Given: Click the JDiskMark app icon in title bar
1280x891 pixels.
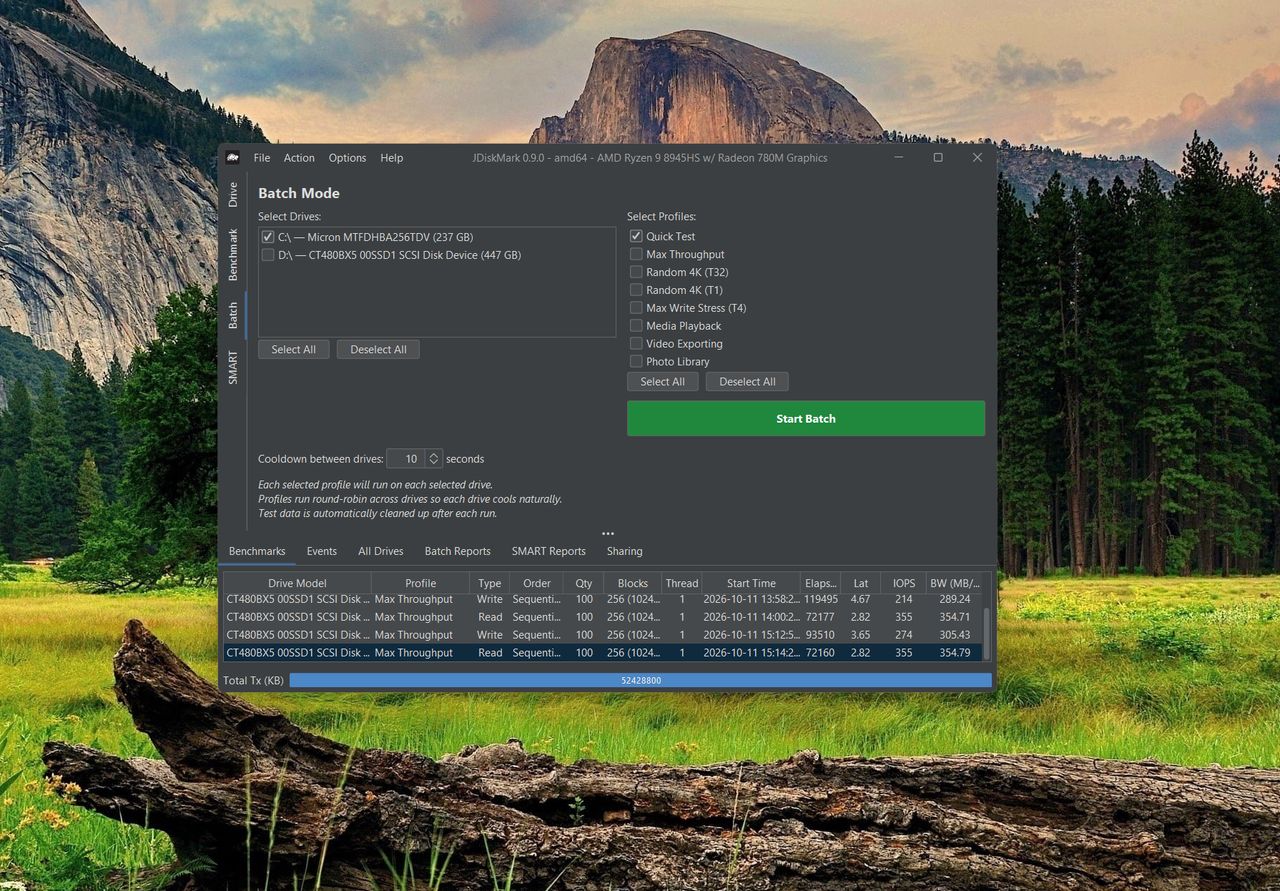Looking at the screenshot, I should coord(232,157).
